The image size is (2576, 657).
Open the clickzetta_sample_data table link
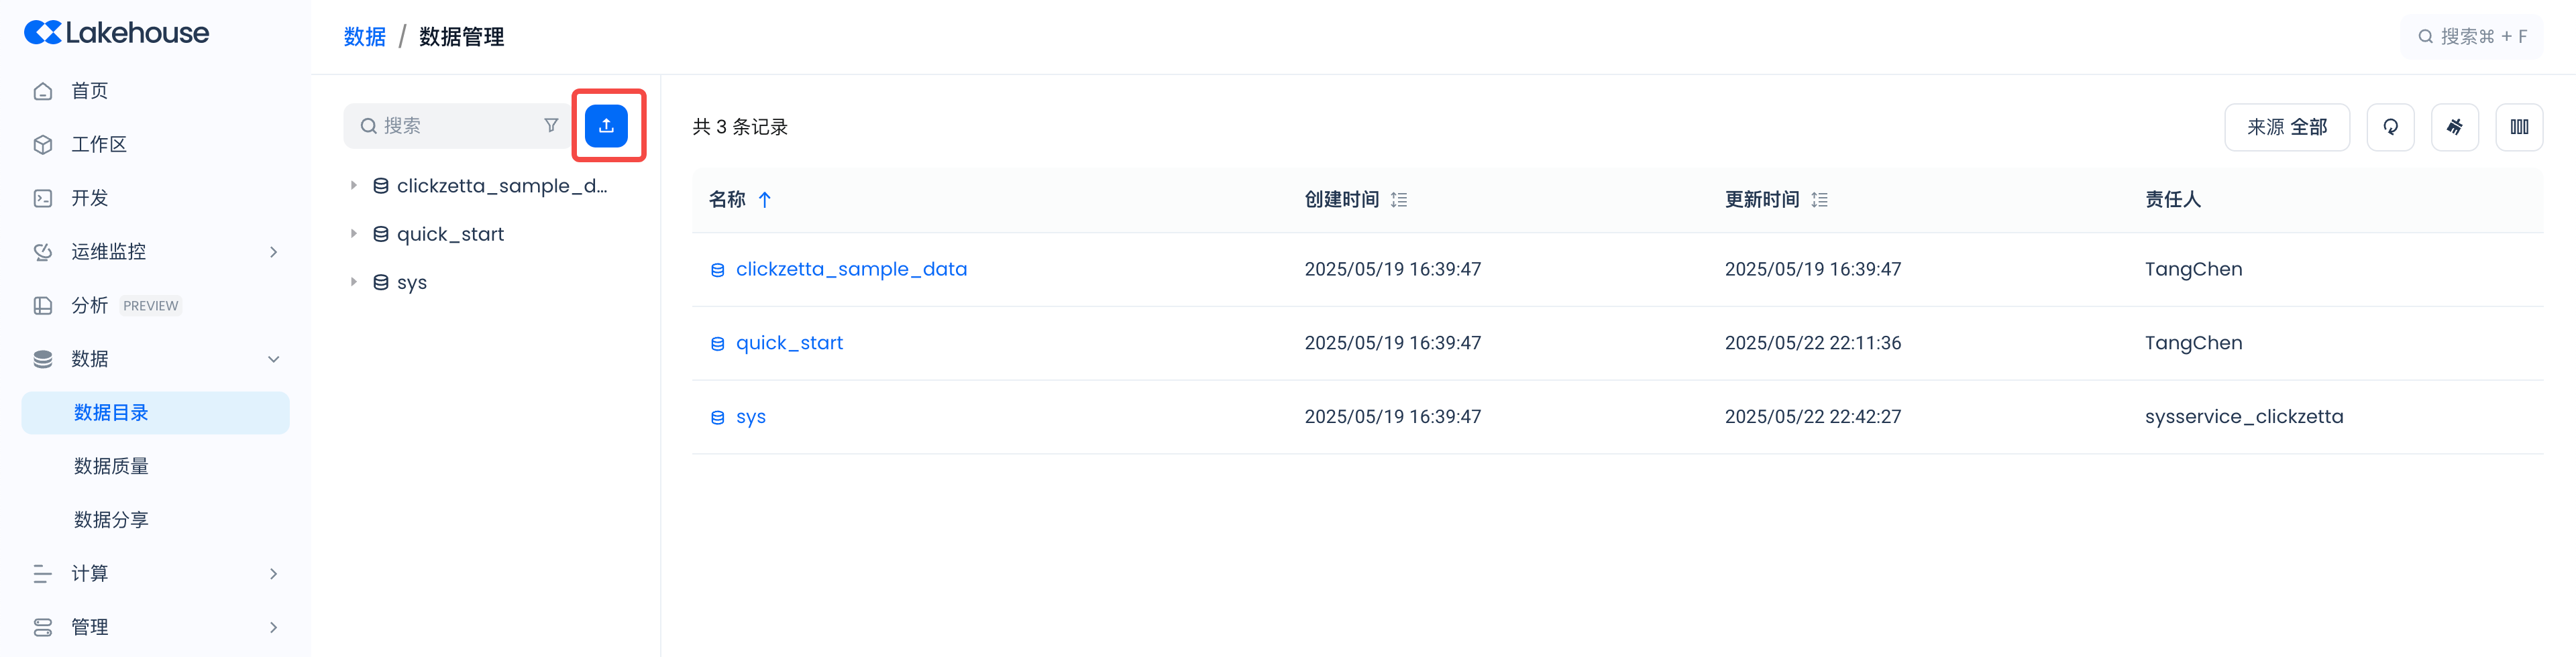pyautogui.click(x=851, y=269)
